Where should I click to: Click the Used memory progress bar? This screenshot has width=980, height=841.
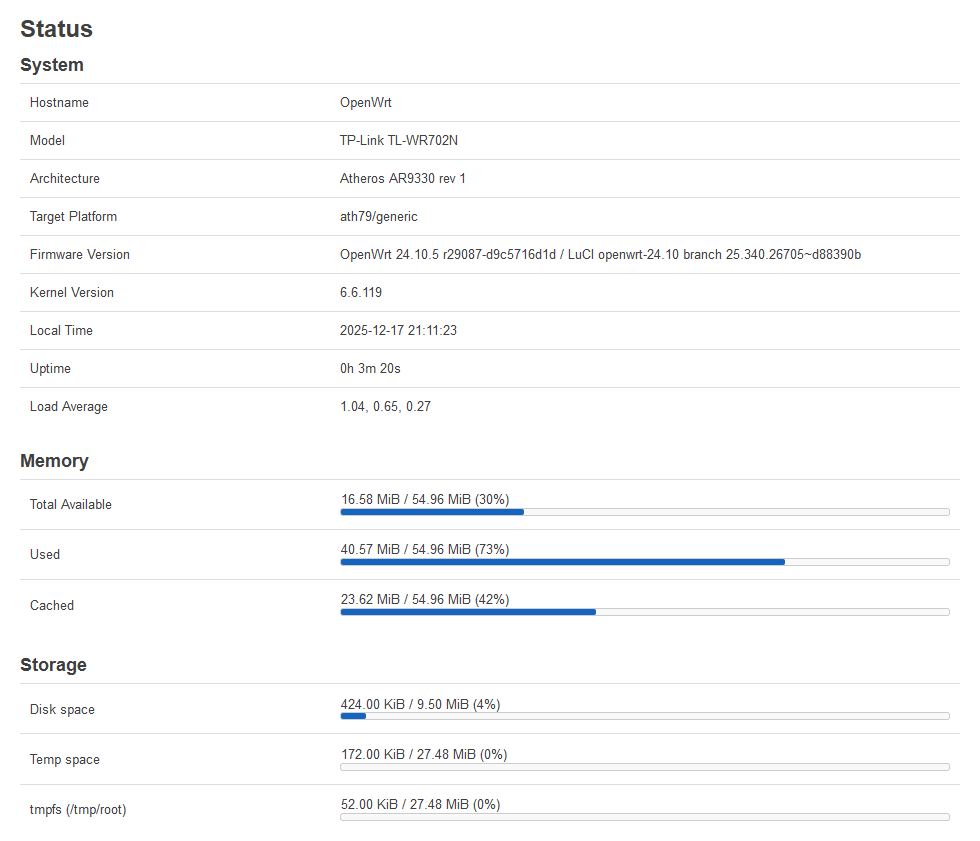644,562
